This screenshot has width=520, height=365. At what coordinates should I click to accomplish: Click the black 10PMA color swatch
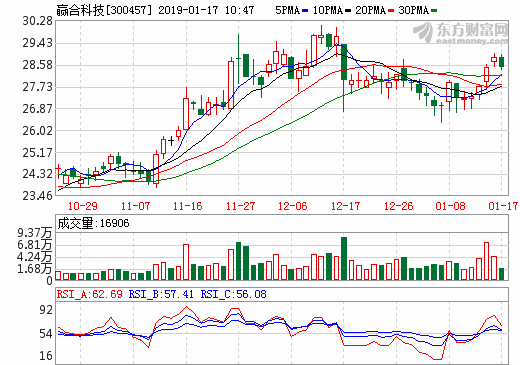click(x=348, y=11)
